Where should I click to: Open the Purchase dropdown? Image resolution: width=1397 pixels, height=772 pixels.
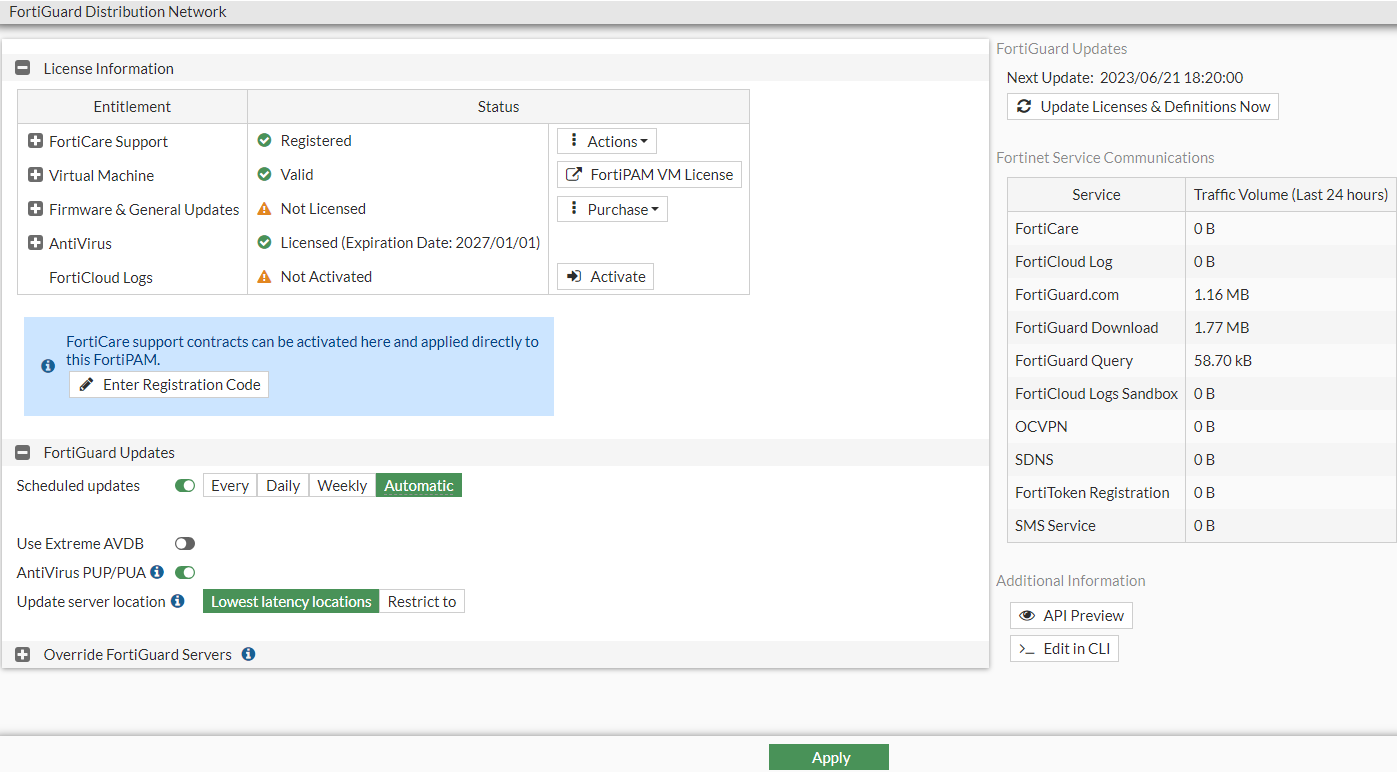612,209
